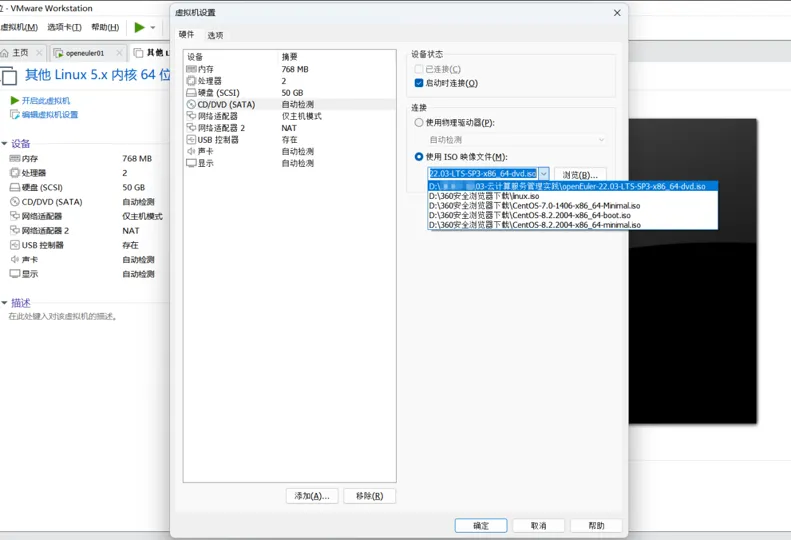Collapse the 描述 section in the main window
The height and width of the screenshot is (540, 791).
coord(5,303)
